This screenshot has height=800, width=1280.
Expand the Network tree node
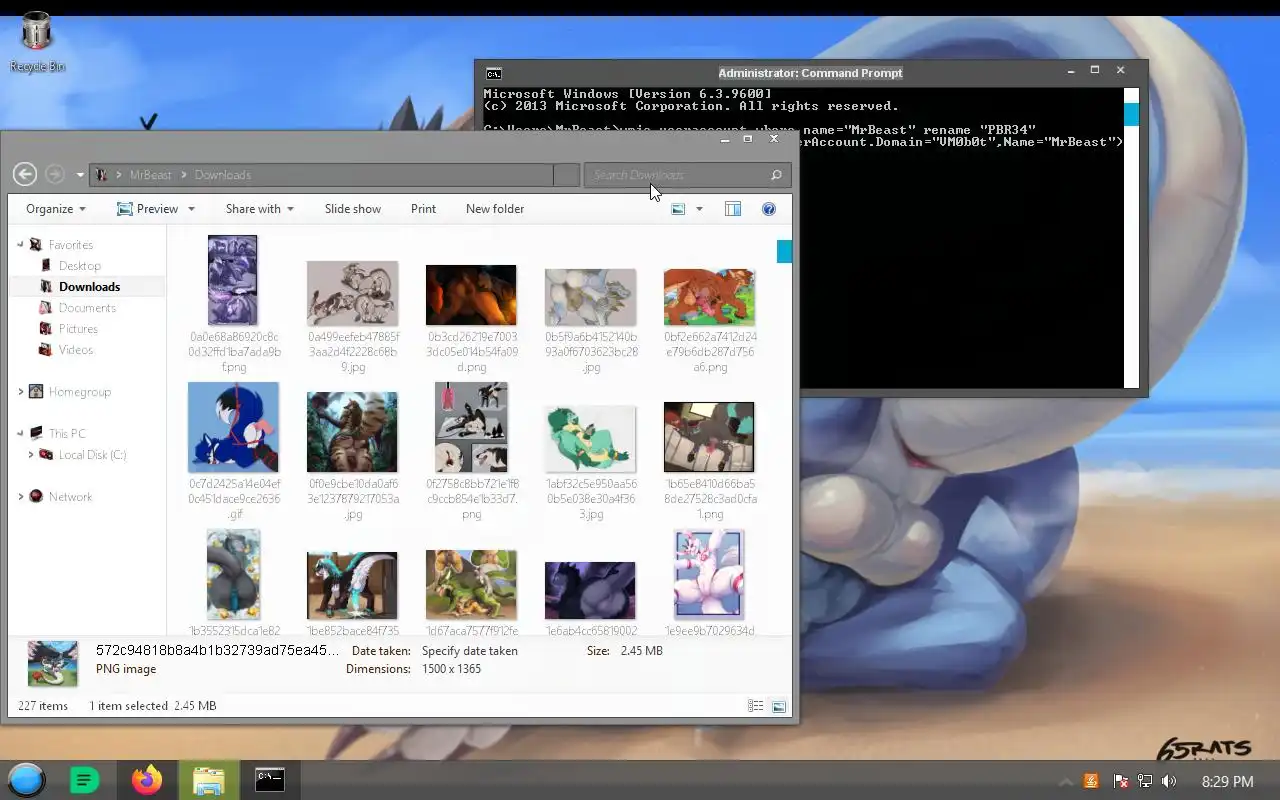point(20,497)
